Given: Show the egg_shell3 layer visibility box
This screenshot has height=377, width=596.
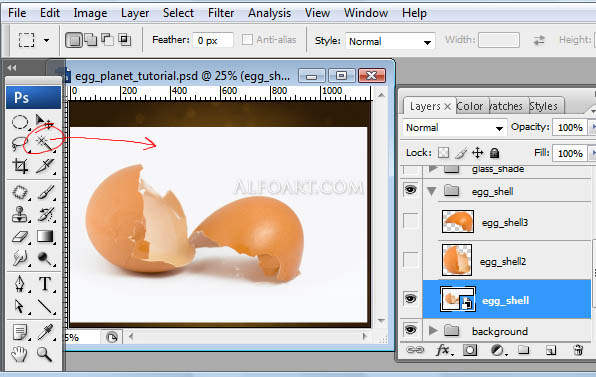Looking at the screenshot, I should [411, 221].
